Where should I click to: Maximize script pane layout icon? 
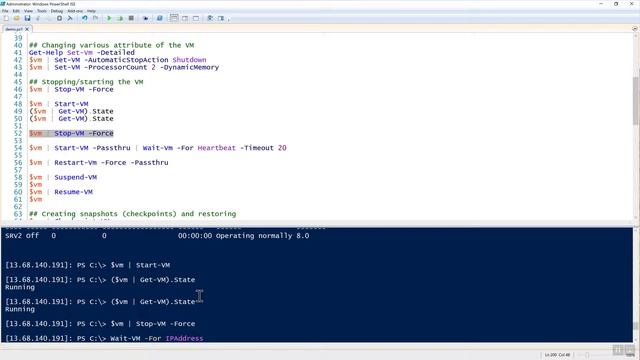coord(196,18)
